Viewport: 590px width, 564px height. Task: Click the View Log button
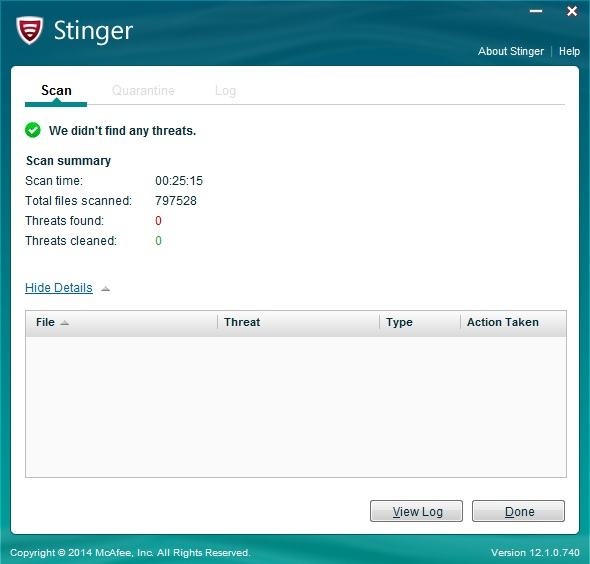[x=416, y=511]
